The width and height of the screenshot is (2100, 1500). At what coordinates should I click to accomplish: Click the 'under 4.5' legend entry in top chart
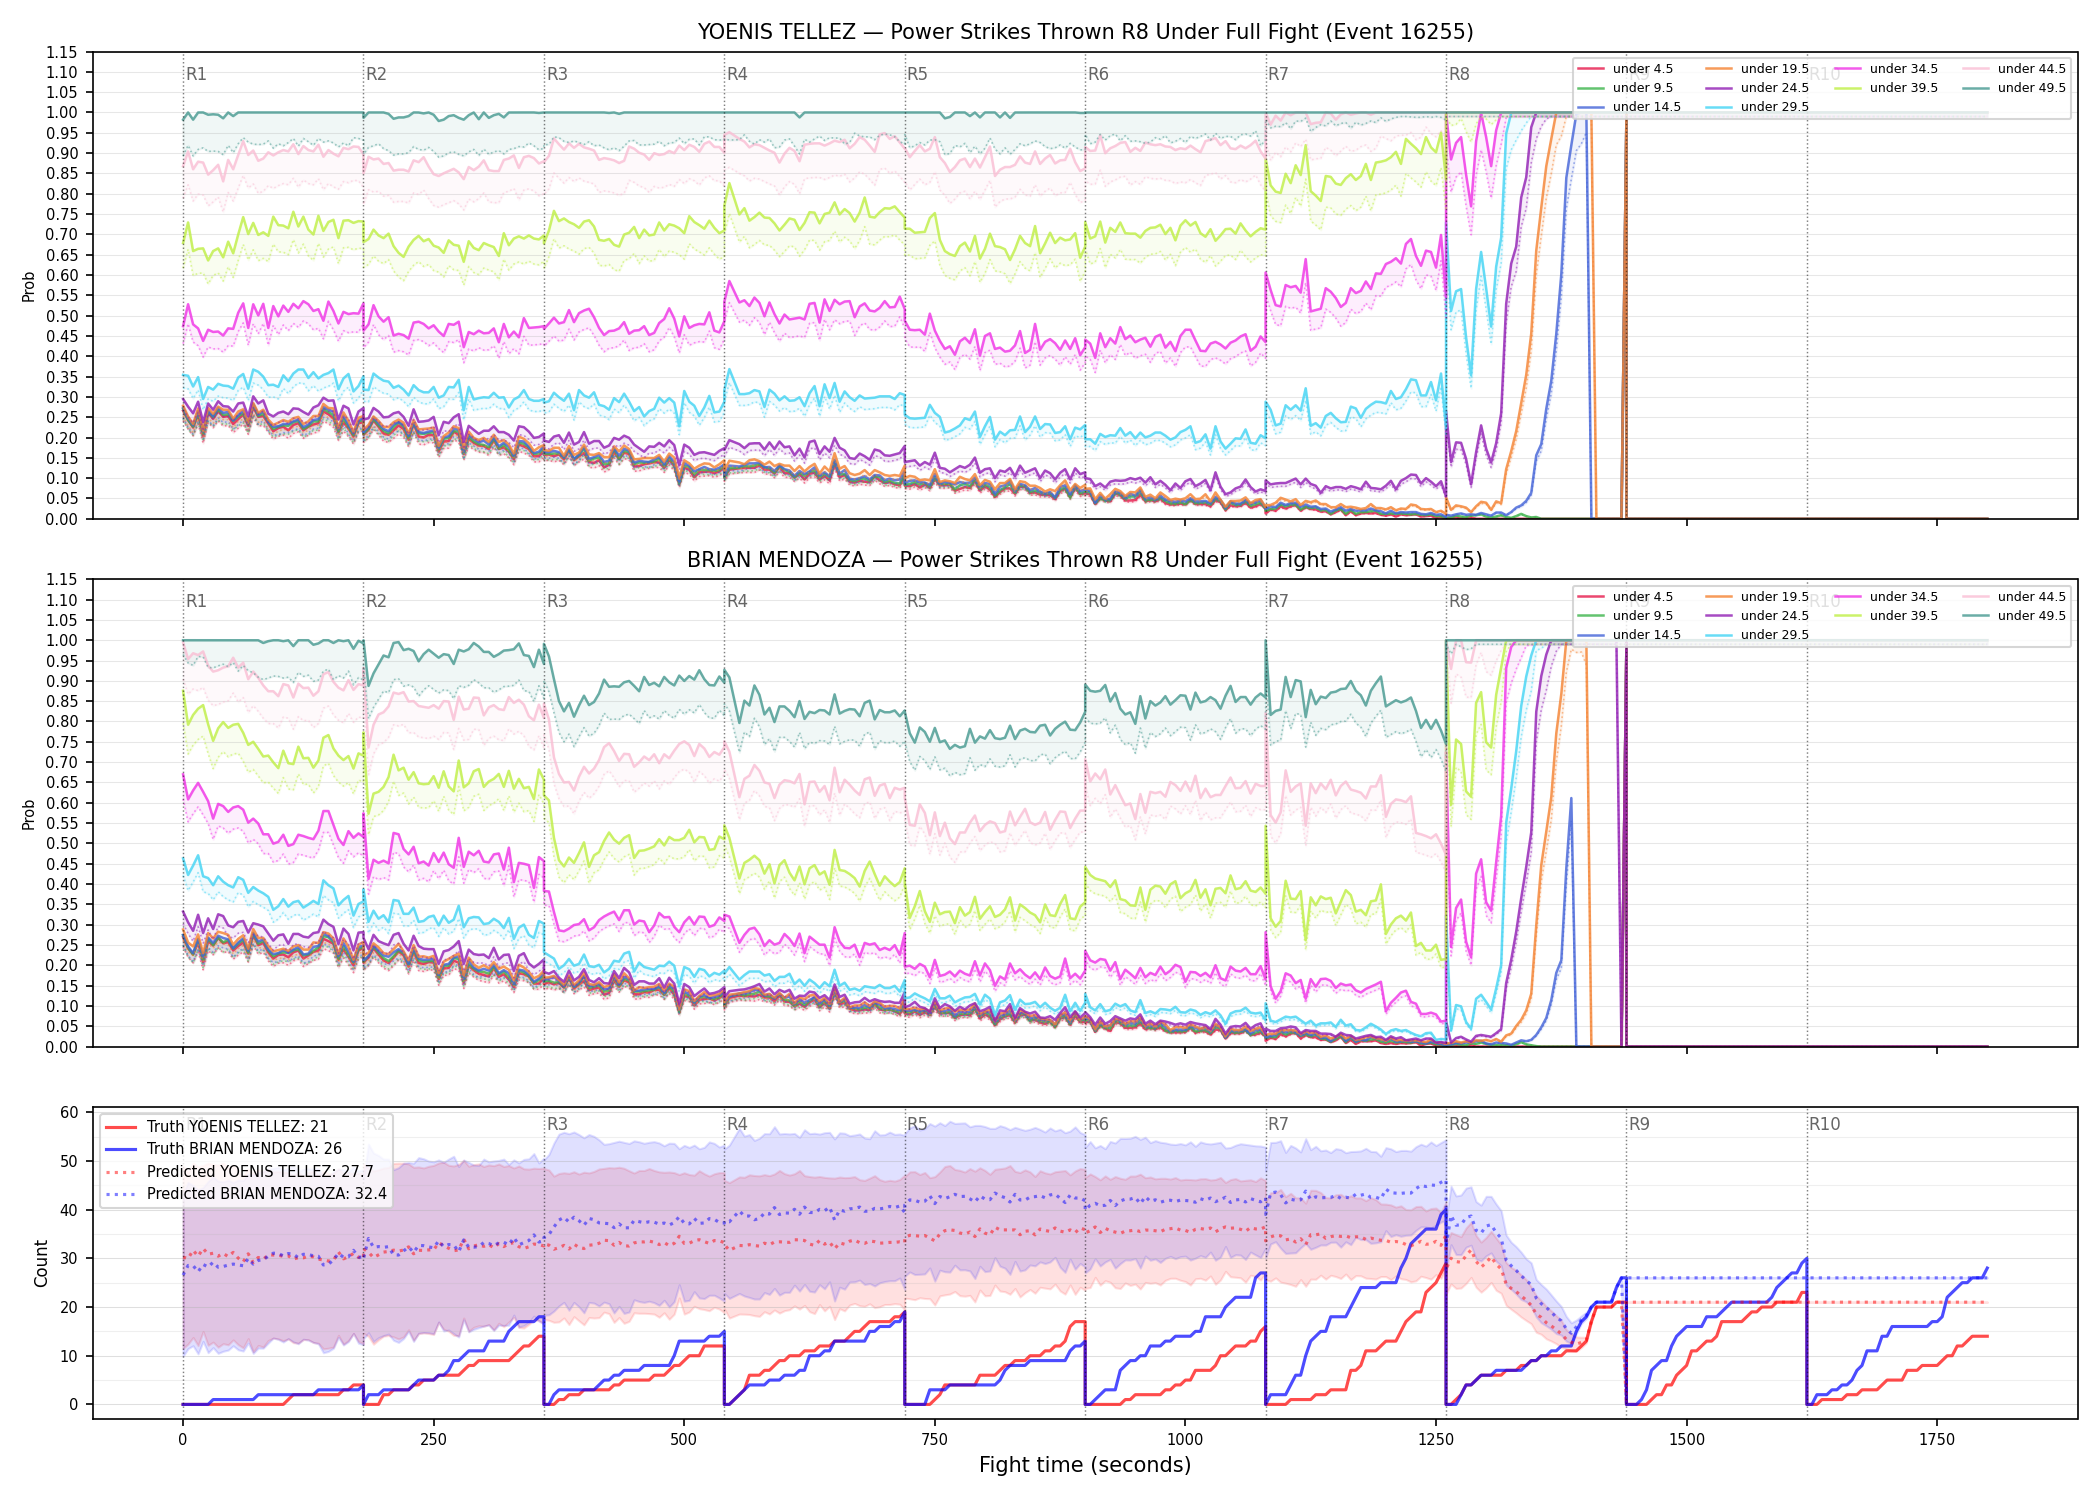click(x=1625, y=69)
